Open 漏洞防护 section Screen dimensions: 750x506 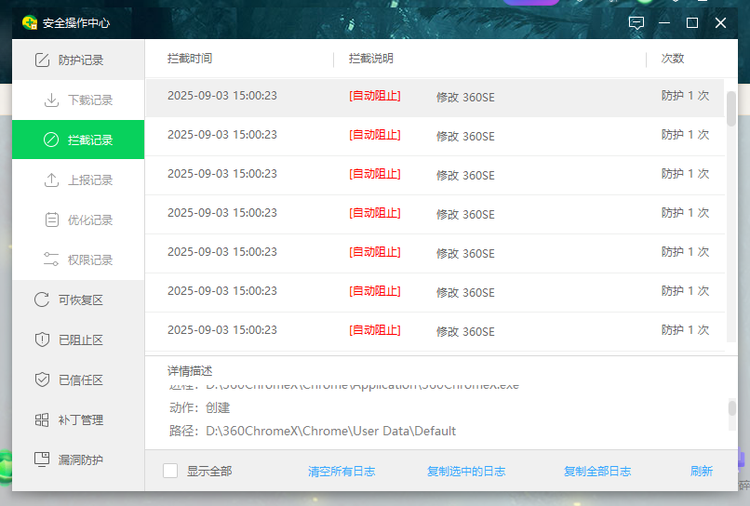pyautogui.click(x=78, y=460)
